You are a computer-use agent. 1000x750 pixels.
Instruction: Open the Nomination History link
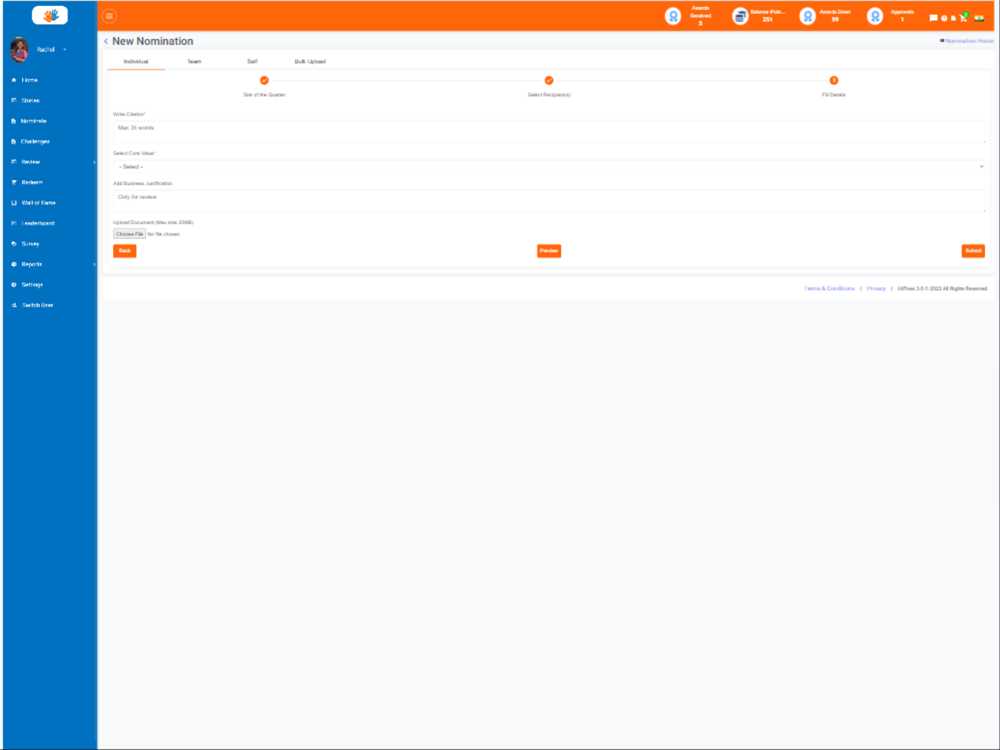pyautogui.click(x=967, y=41)
